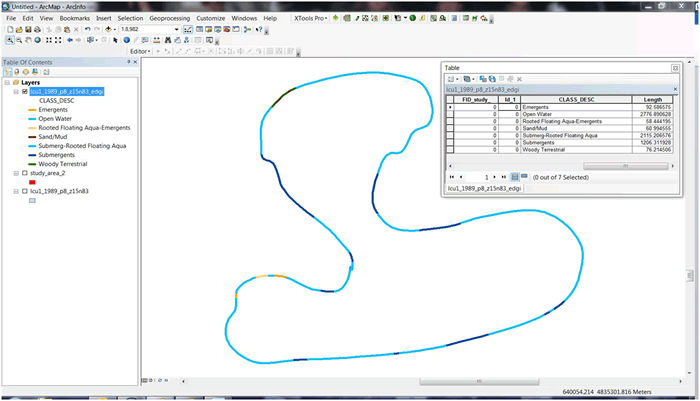700x401 pixels.
Task: Activate the Identify tool
Action: [126, 40]
